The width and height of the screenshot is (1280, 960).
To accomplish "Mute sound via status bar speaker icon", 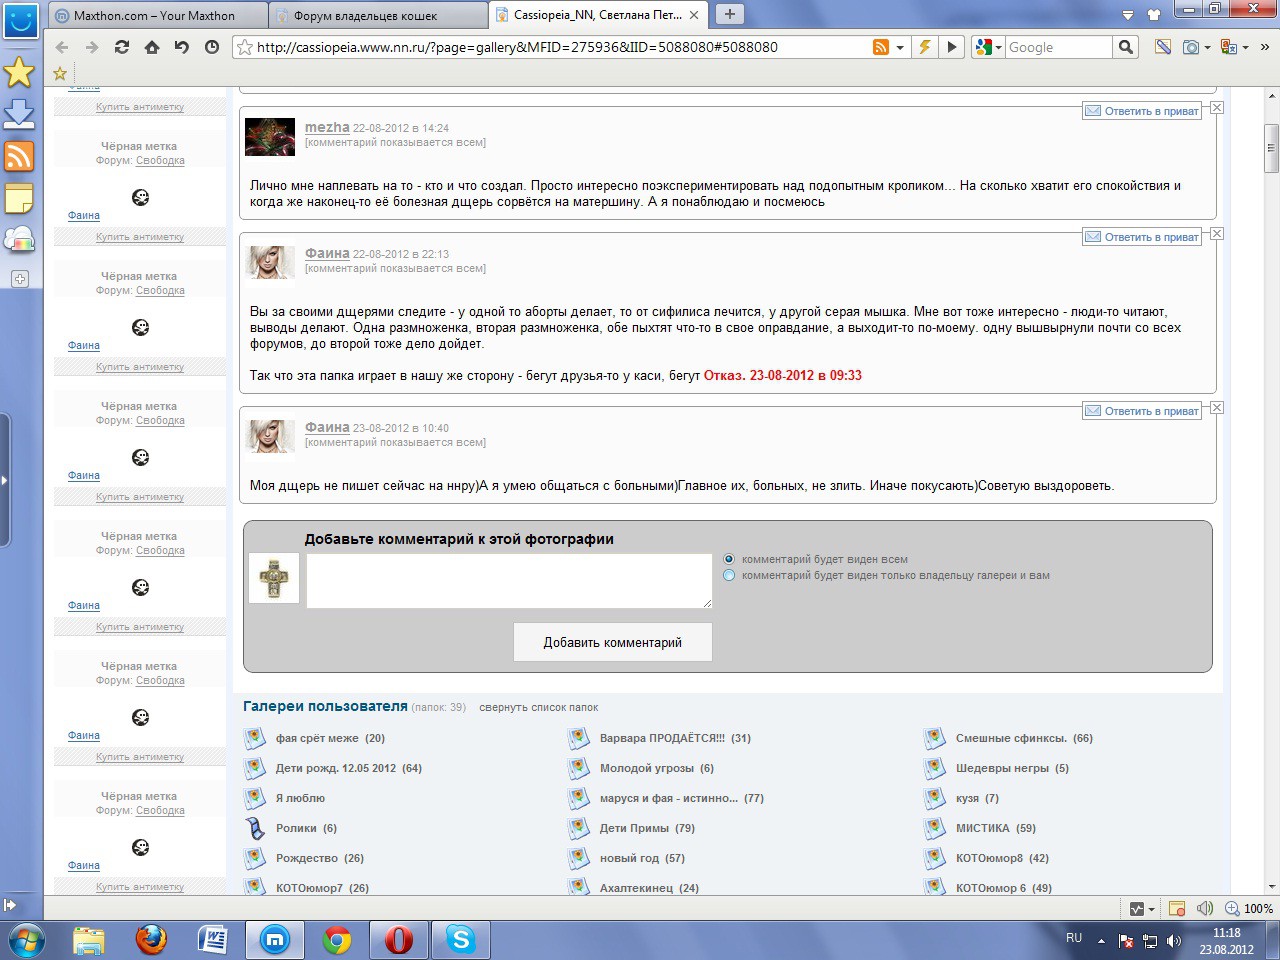I will click(x=1205, y=909).
